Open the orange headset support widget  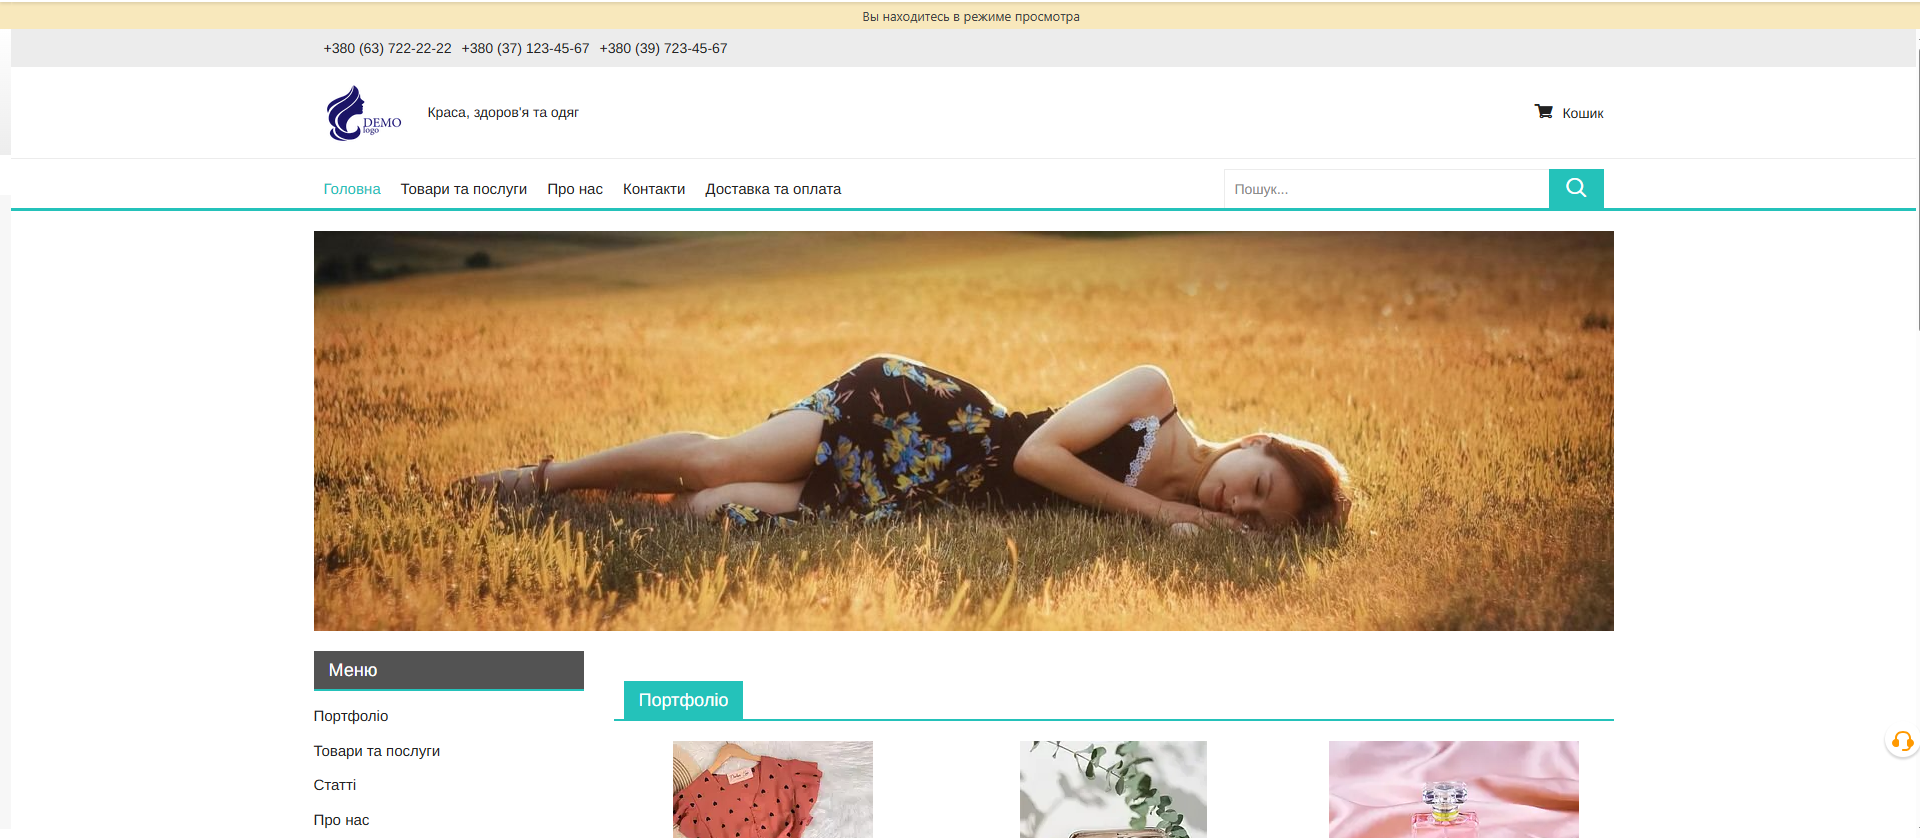pyautogui.click(x=1901, y=742)
